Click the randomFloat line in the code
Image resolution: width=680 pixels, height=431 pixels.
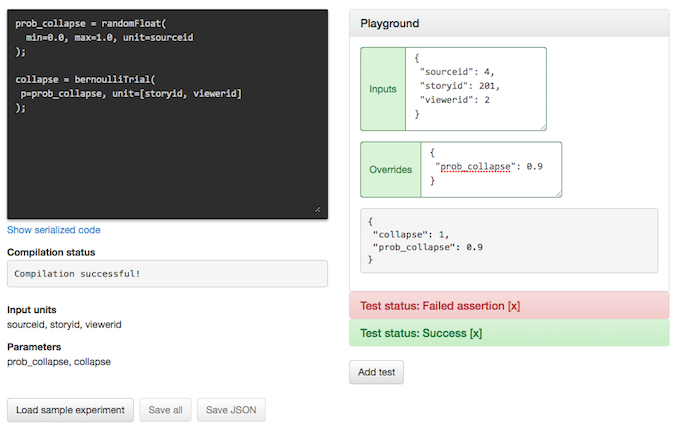pyautogui.click(x=91, y=23)
